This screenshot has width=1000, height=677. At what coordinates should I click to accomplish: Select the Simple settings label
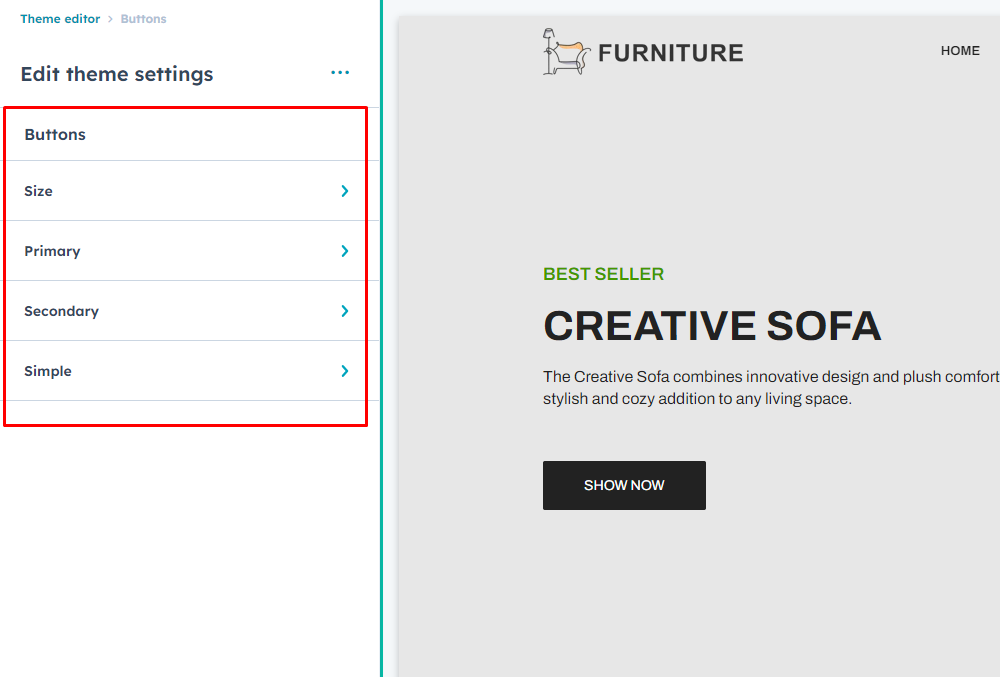[48, 371]
